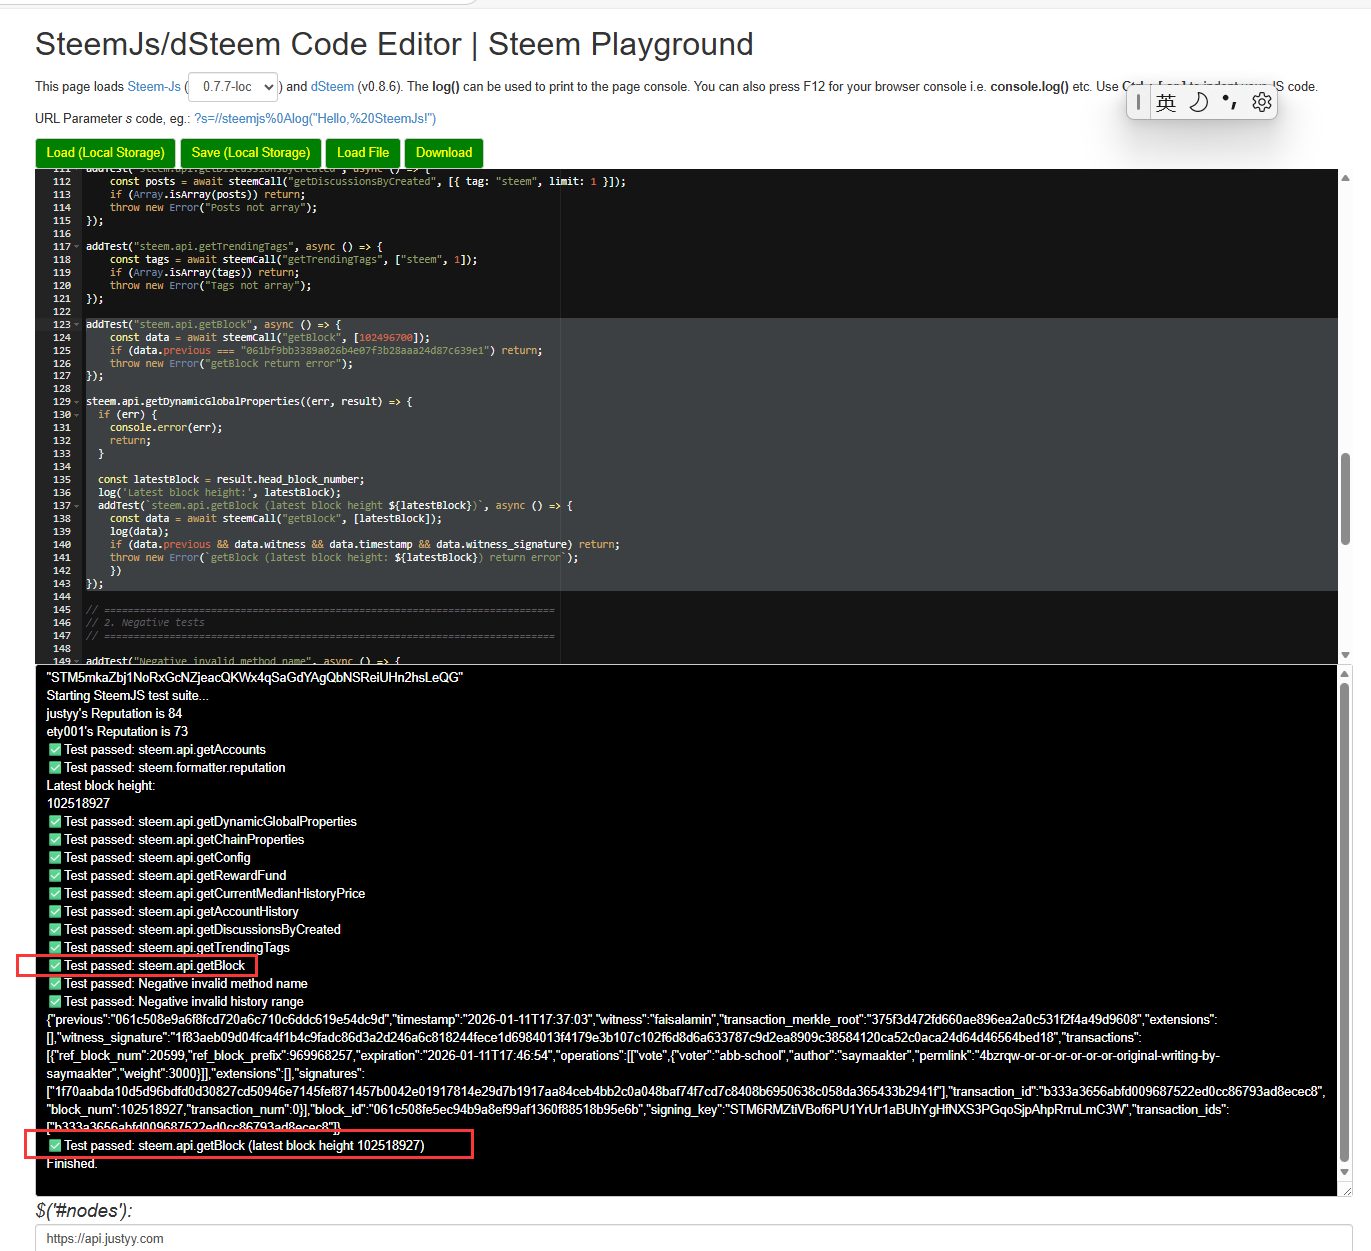Focus the nodes input field with https://api.justyy.com
This screenshot has width=1371, height=1251.
click(694, 1238)
